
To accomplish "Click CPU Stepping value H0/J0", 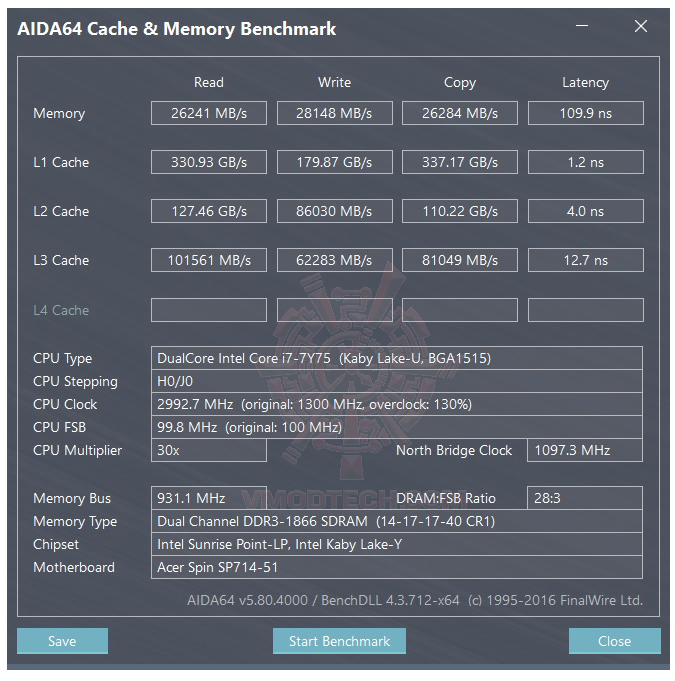I will coord(397,381).
